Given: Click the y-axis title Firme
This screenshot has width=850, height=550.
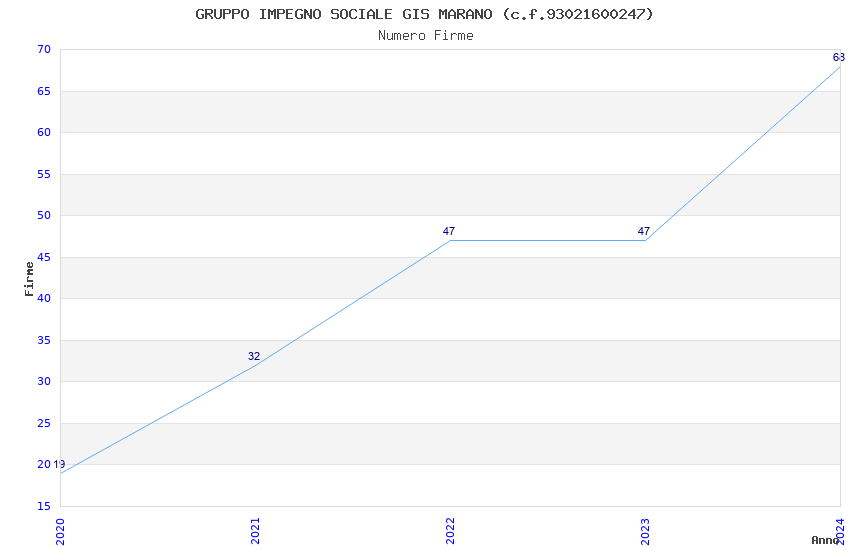Looking at the screenshot, I should coord(29,279).
